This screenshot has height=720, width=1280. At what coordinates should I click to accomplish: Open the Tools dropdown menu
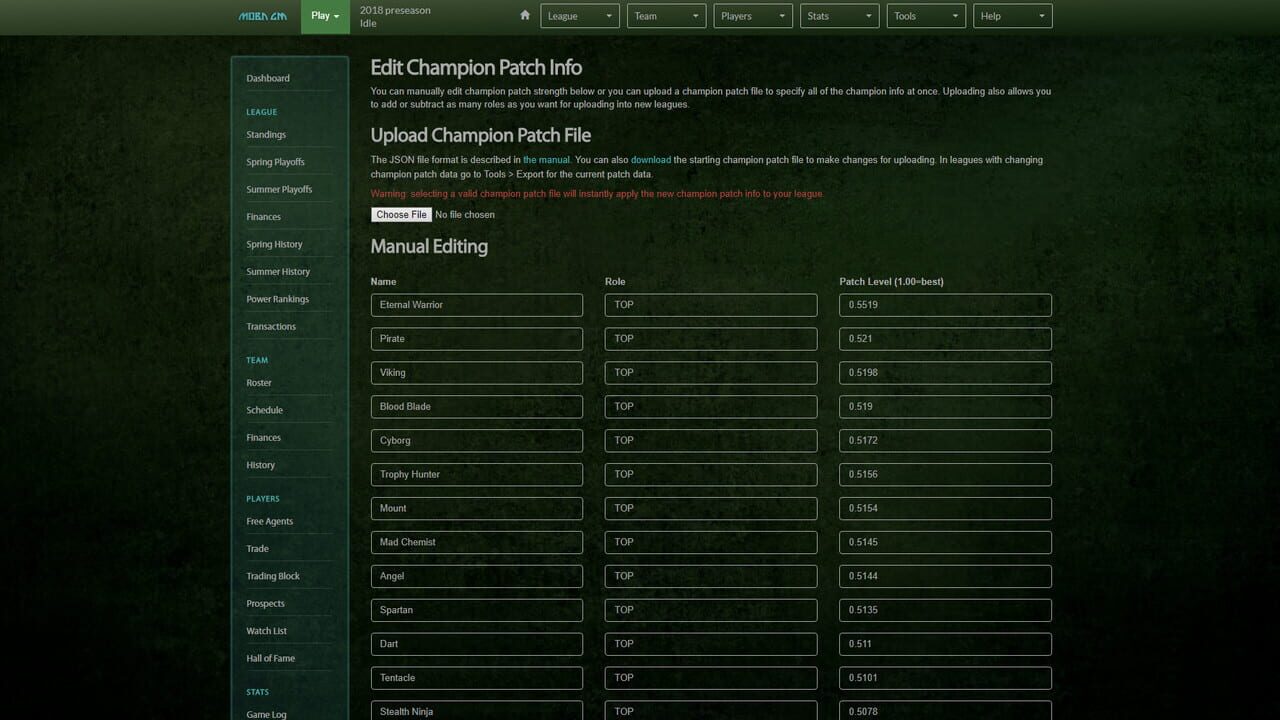tap(925, 16)
